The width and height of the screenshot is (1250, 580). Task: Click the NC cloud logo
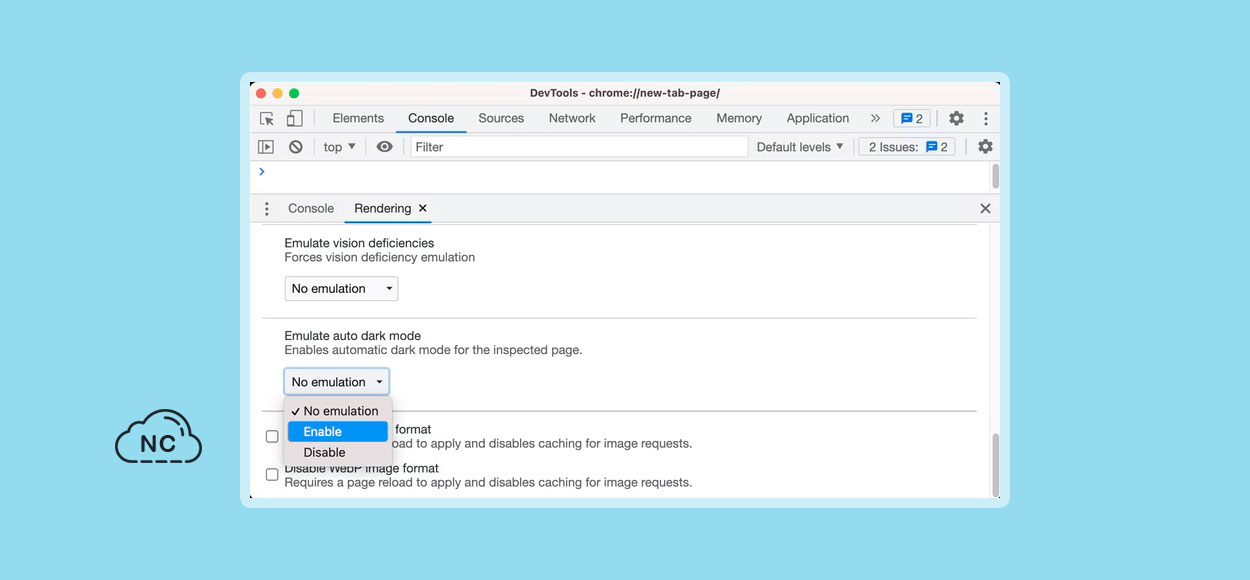click(x=158, y=437)
